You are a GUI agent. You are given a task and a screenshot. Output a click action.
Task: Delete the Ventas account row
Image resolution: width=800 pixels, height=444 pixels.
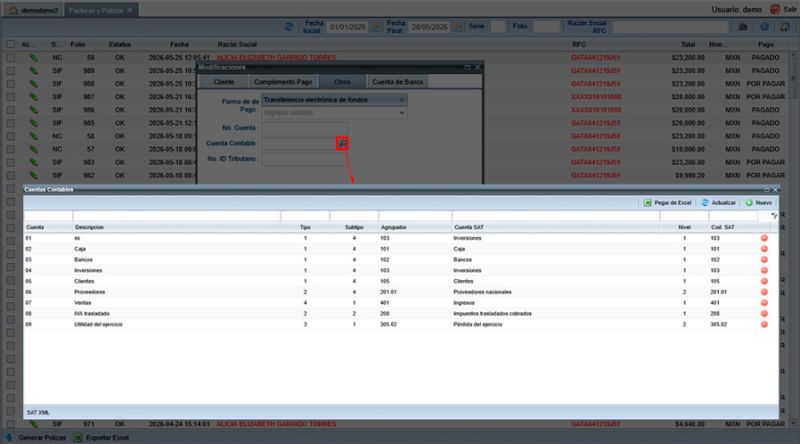(764, 303)
